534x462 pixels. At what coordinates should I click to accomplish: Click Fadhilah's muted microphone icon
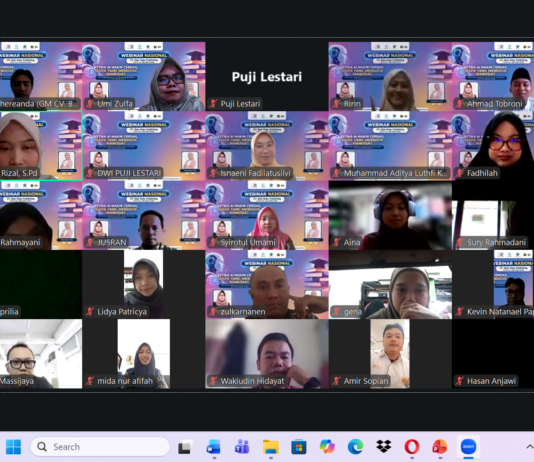(460, 173)
